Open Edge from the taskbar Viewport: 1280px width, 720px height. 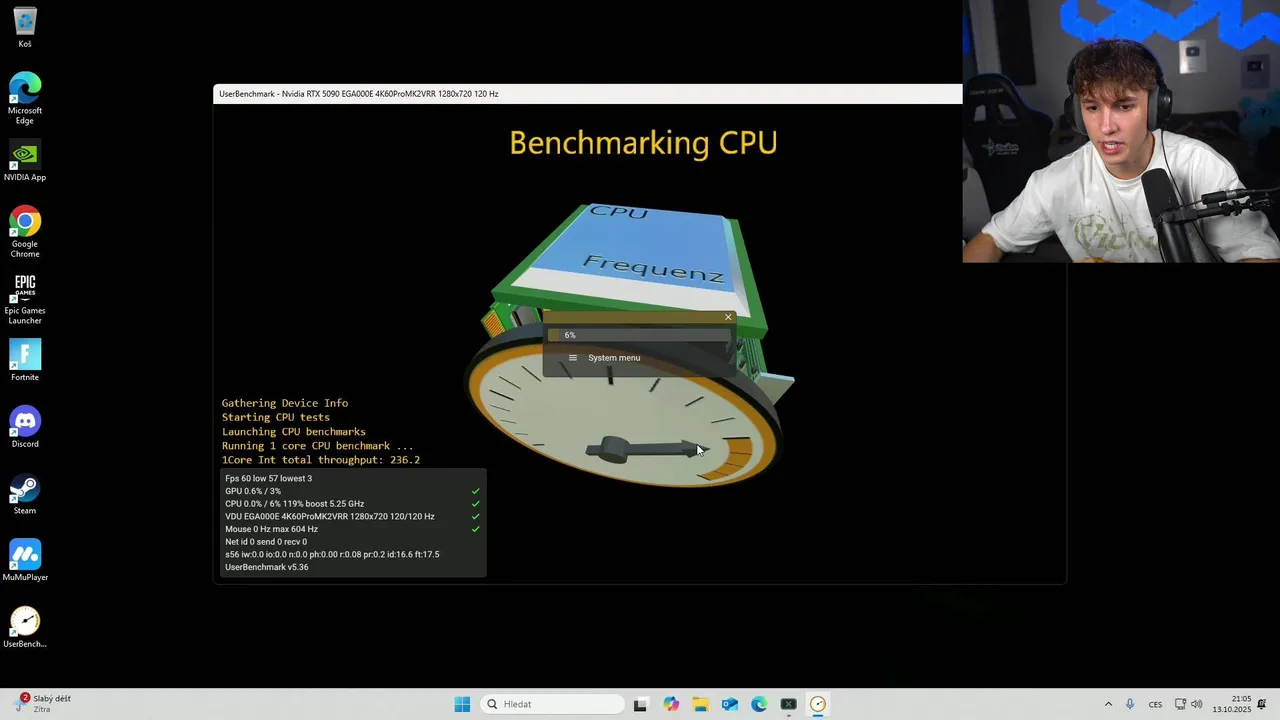759,704
